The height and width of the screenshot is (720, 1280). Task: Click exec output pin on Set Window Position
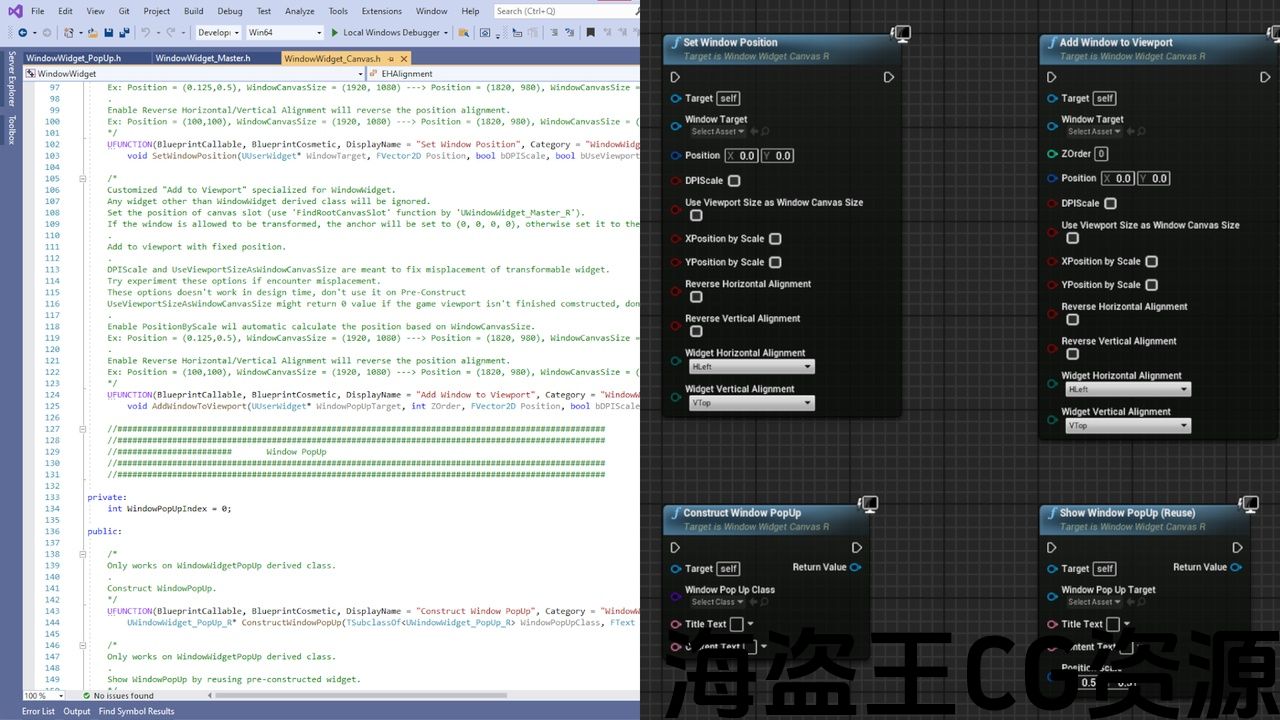coord(888,77)
